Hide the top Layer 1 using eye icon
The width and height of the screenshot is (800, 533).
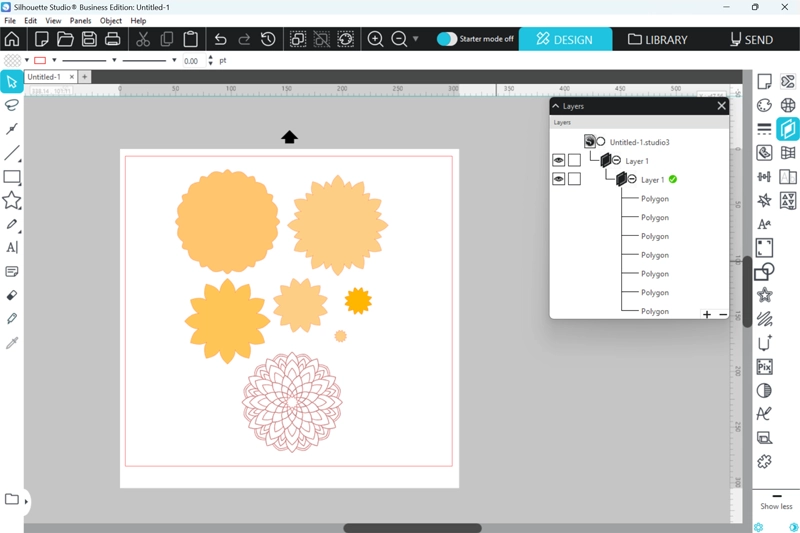coord(559,160)
